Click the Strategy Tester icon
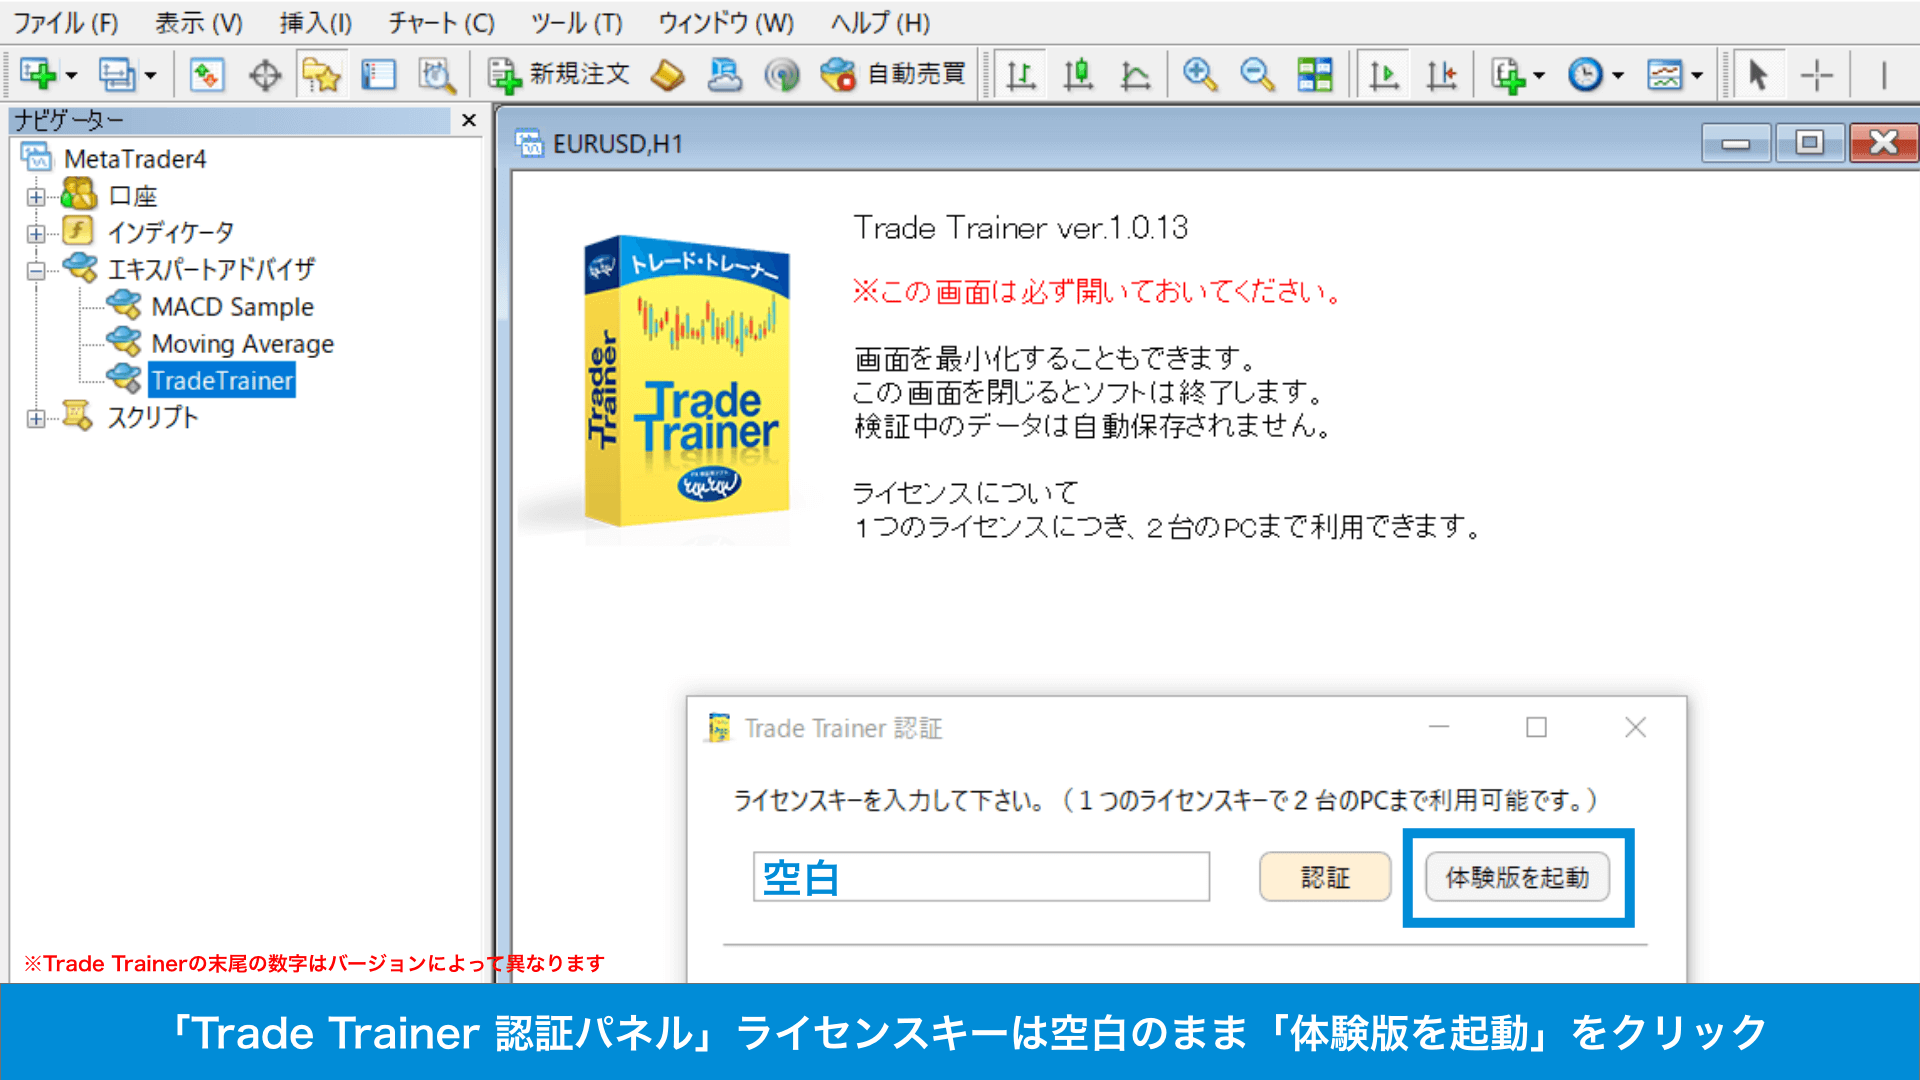Image resolution: width=1920 pixels, height=1080 pixels. point(437,73)
